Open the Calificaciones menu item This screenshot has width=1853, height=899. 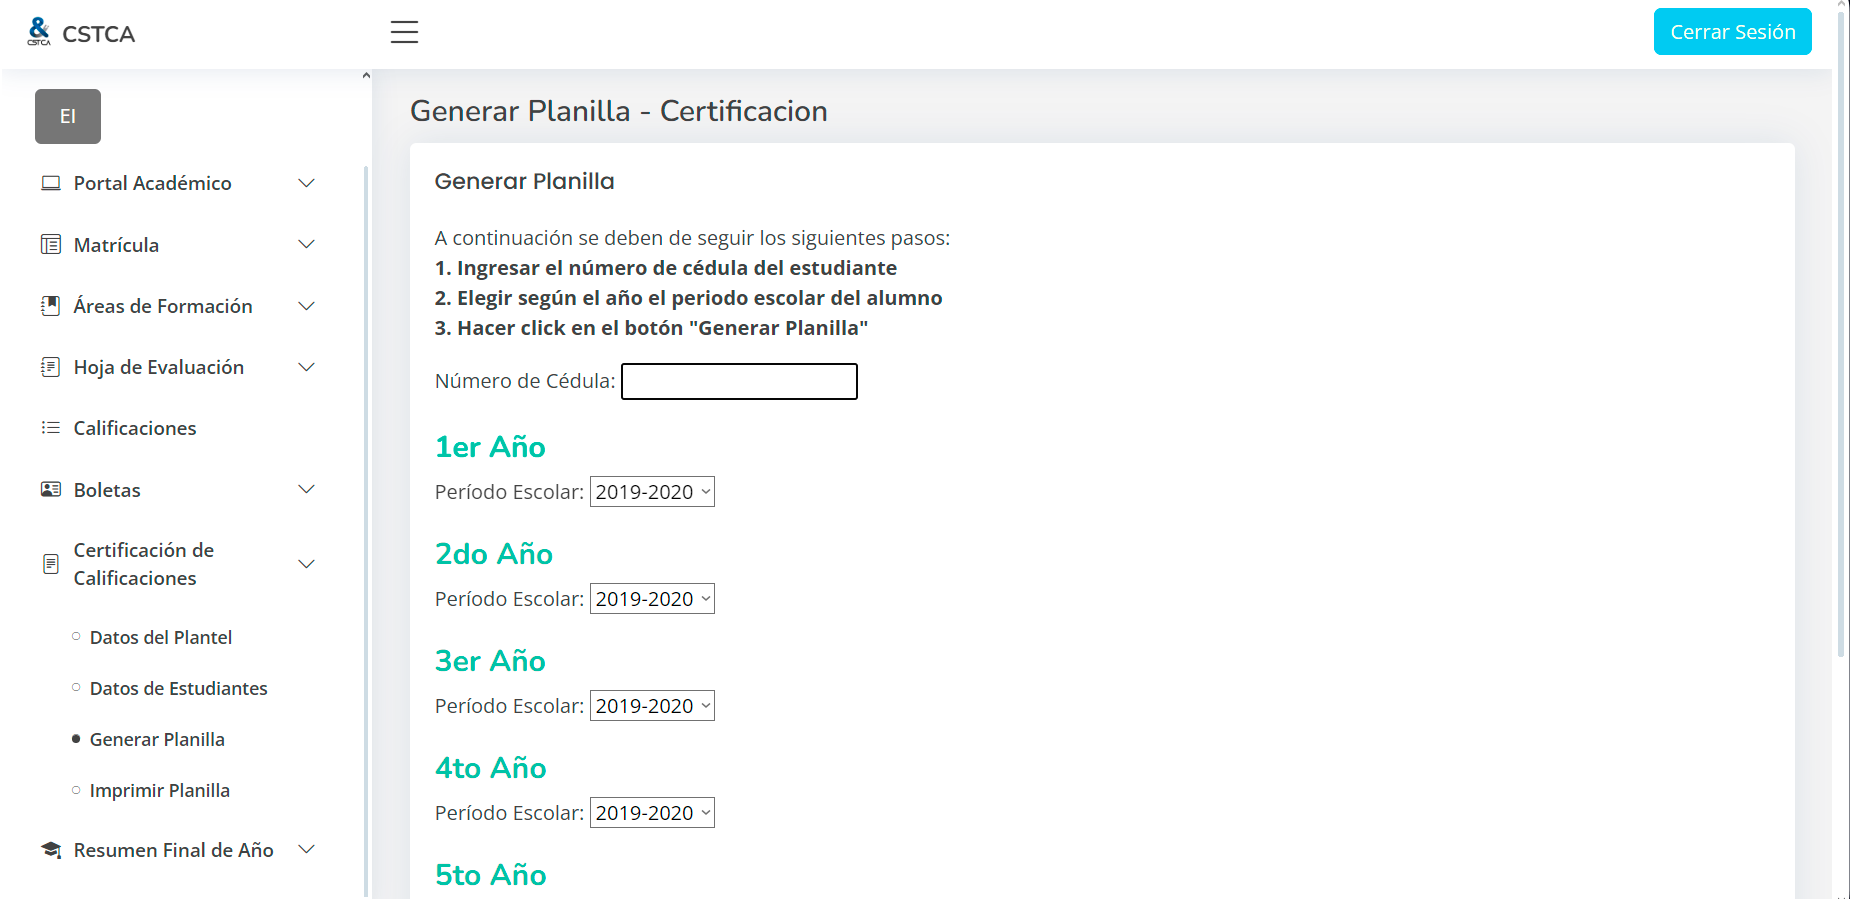[x=135, y=428]
